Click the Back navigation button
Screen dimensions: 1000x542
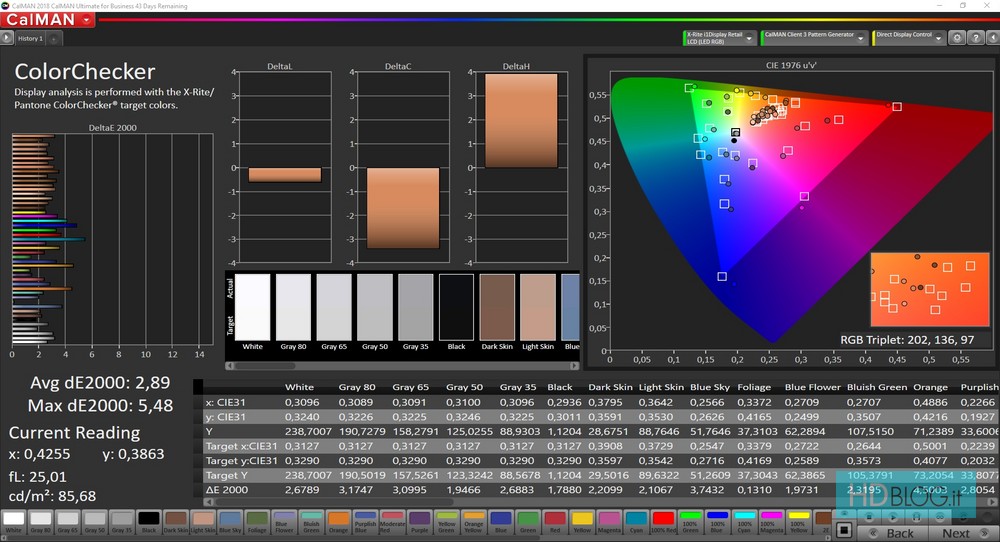892,533
